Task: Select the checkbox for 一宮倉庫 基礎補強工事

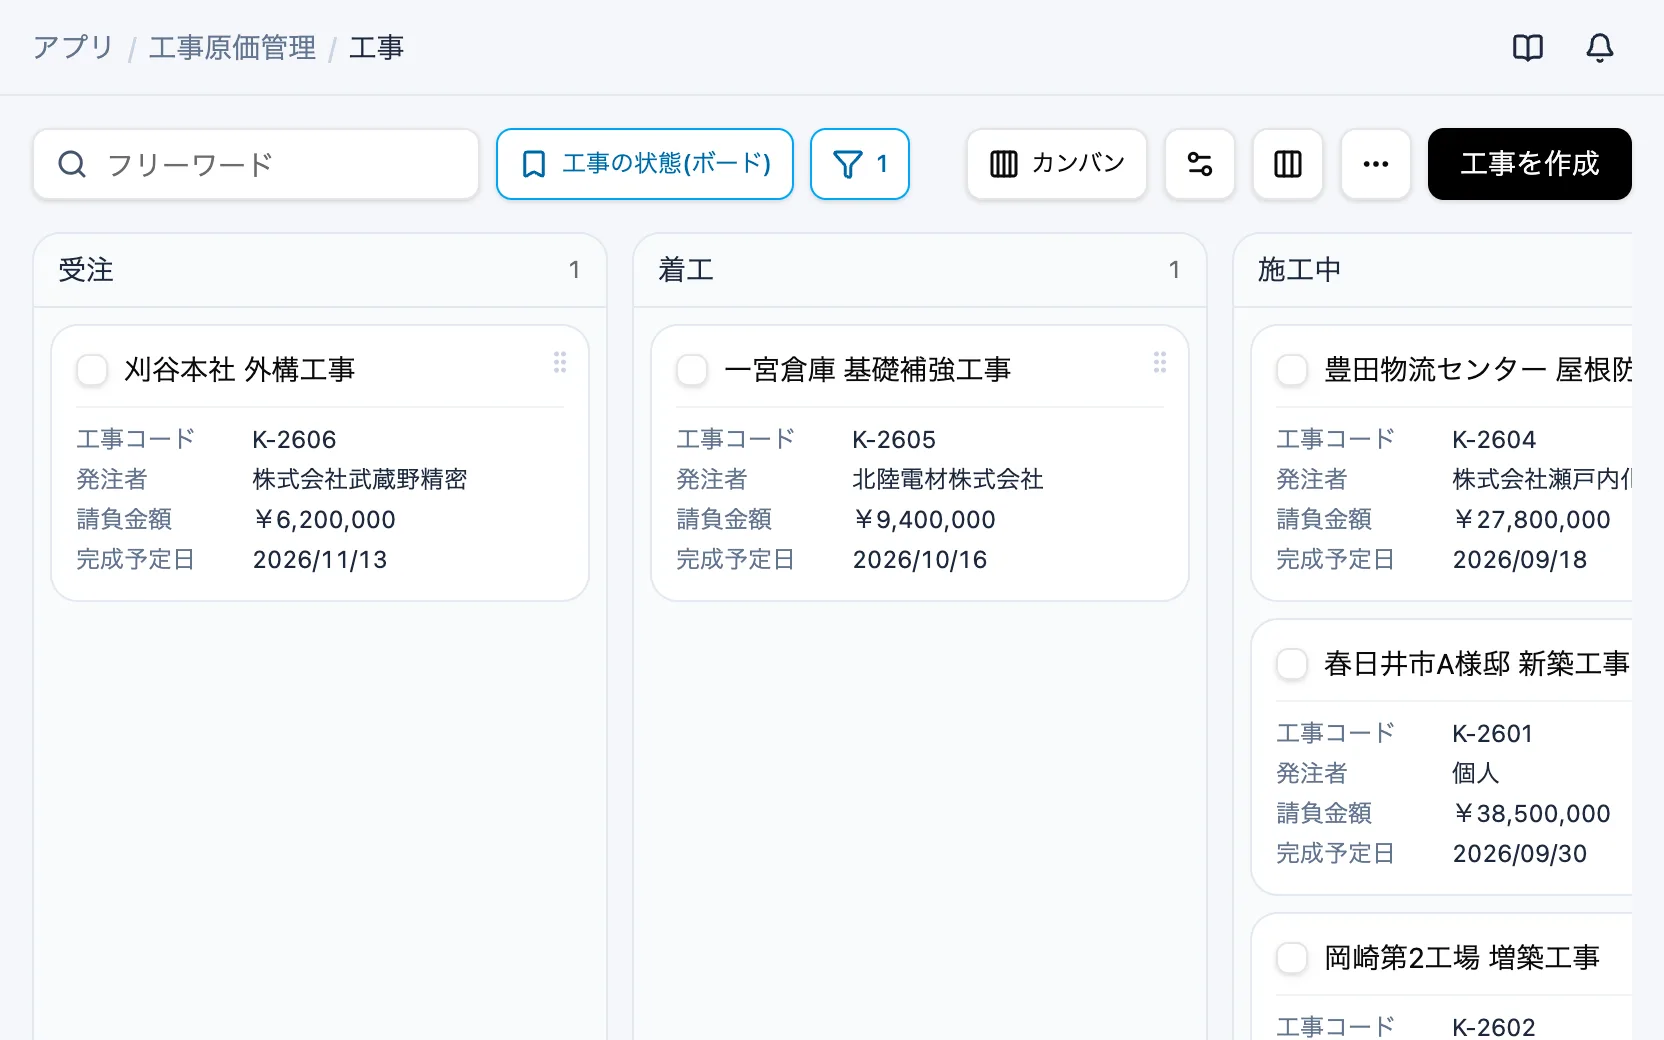Action: click(x=692, y=370)
